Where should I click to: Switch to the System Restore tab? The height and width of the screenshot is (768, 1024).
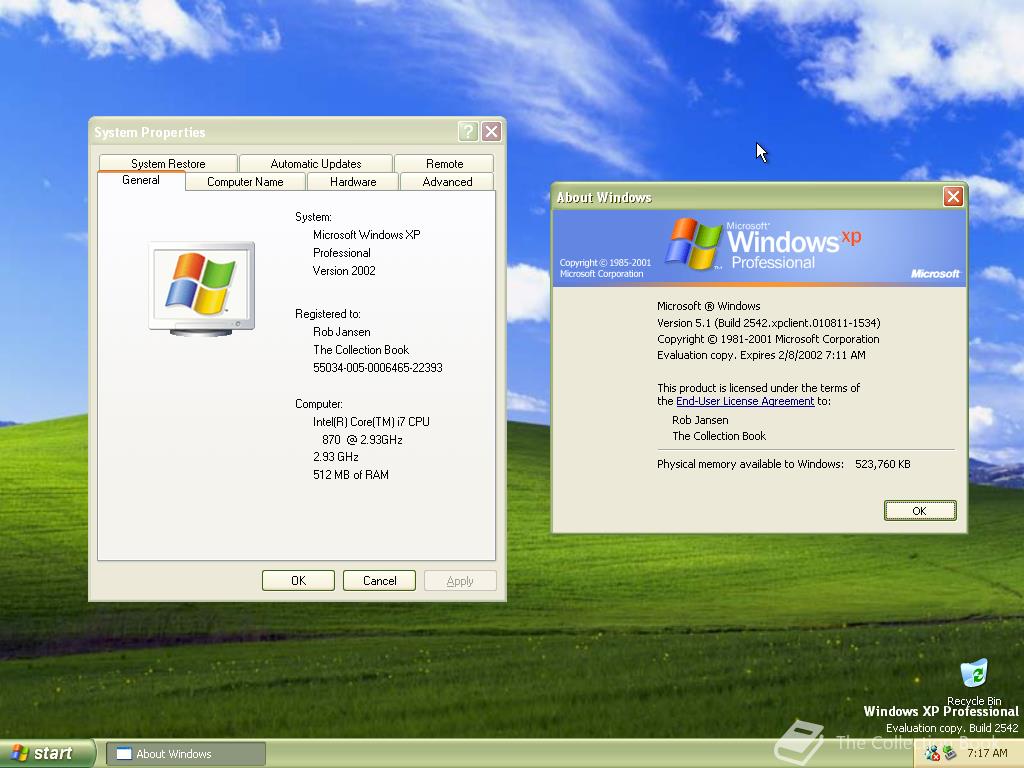click(x=168, y=163)
